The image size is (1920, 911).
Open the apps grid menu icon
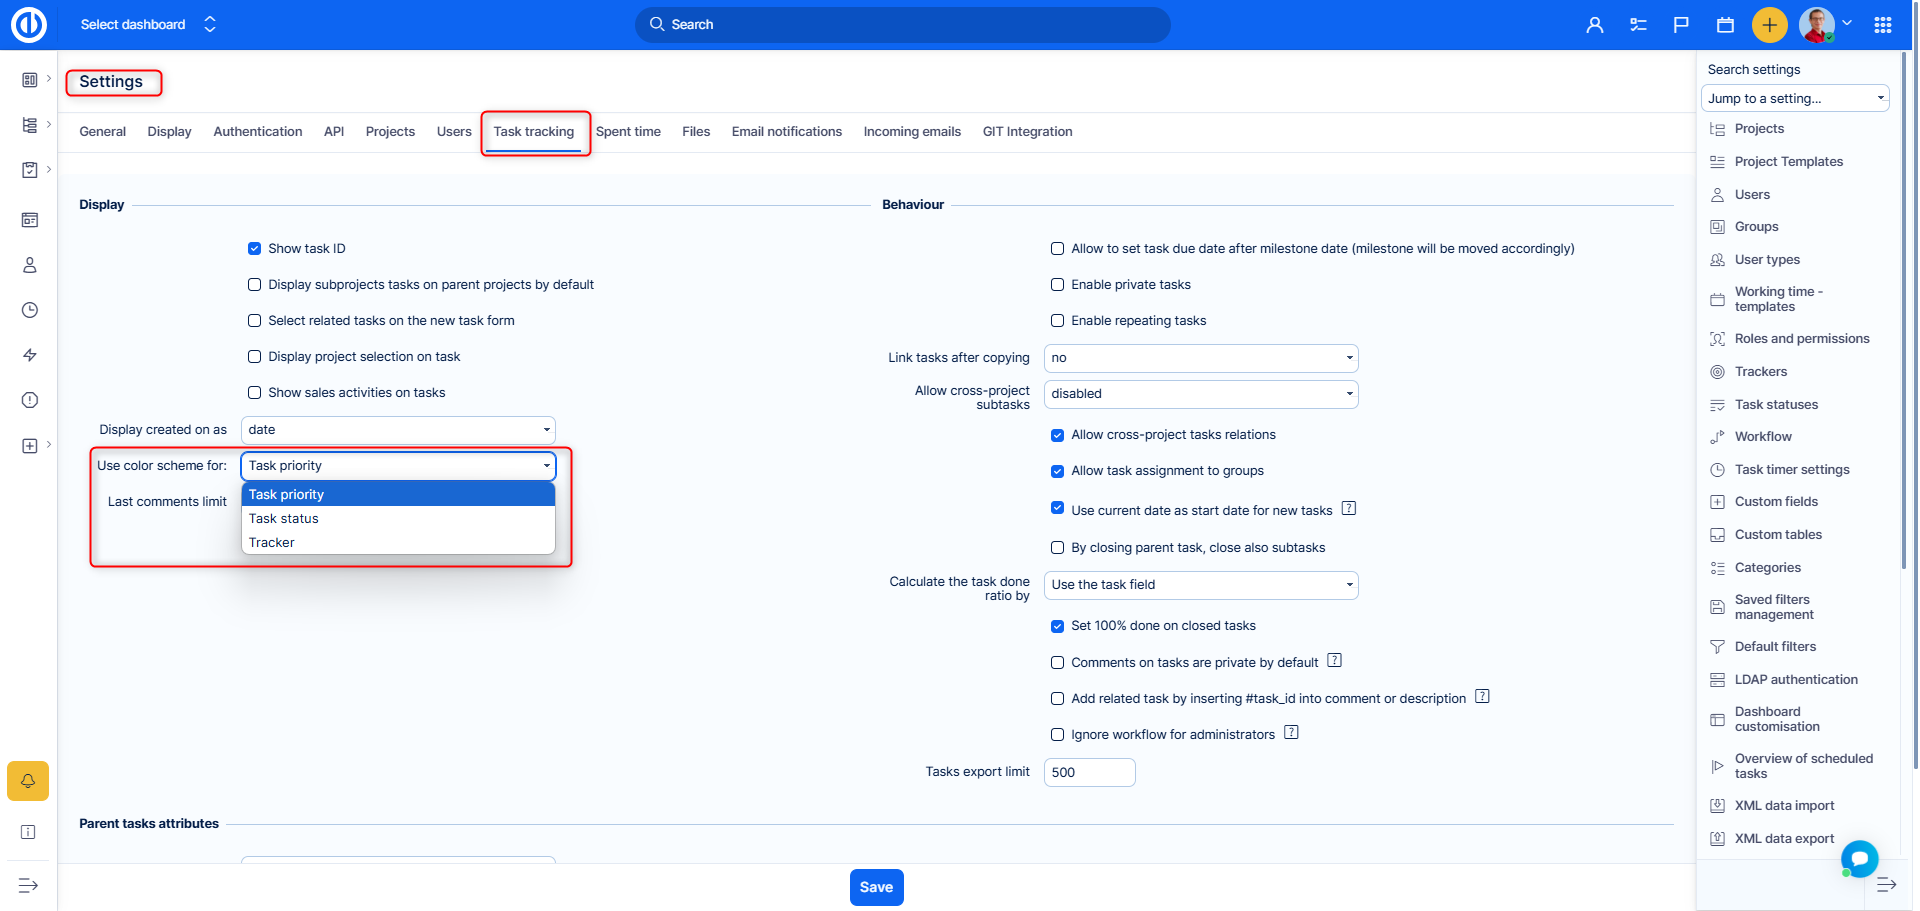tap(1883, 25)
